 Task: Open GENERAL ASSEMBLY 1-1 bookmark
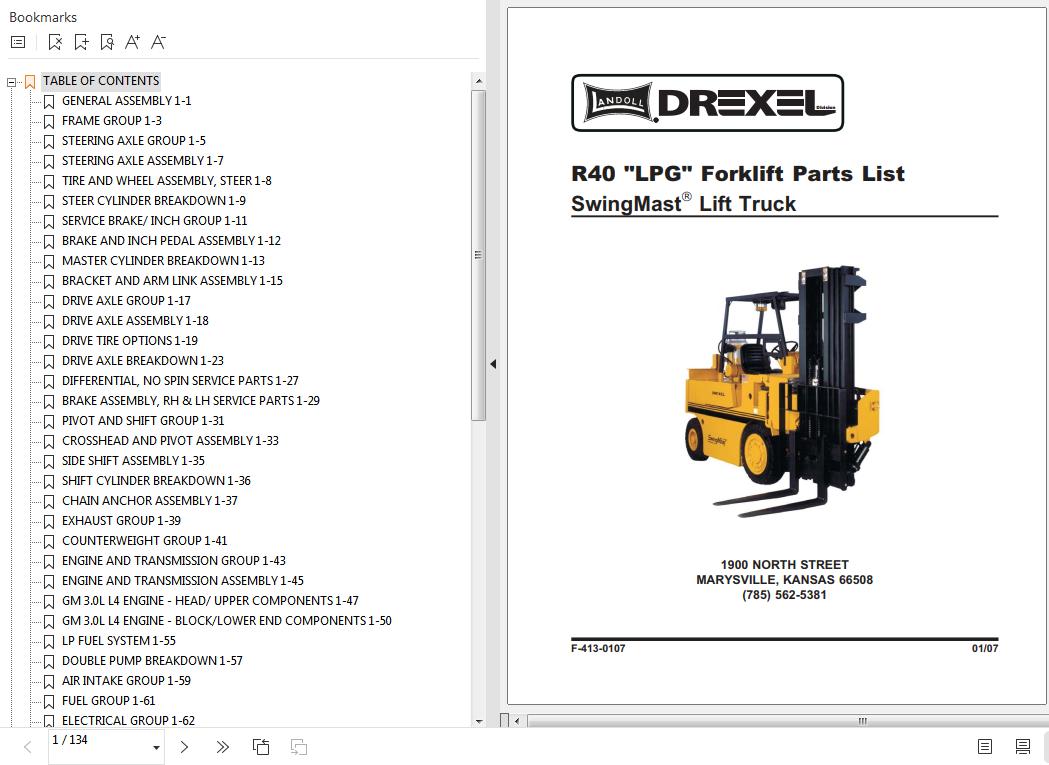(x=126, y=101)
